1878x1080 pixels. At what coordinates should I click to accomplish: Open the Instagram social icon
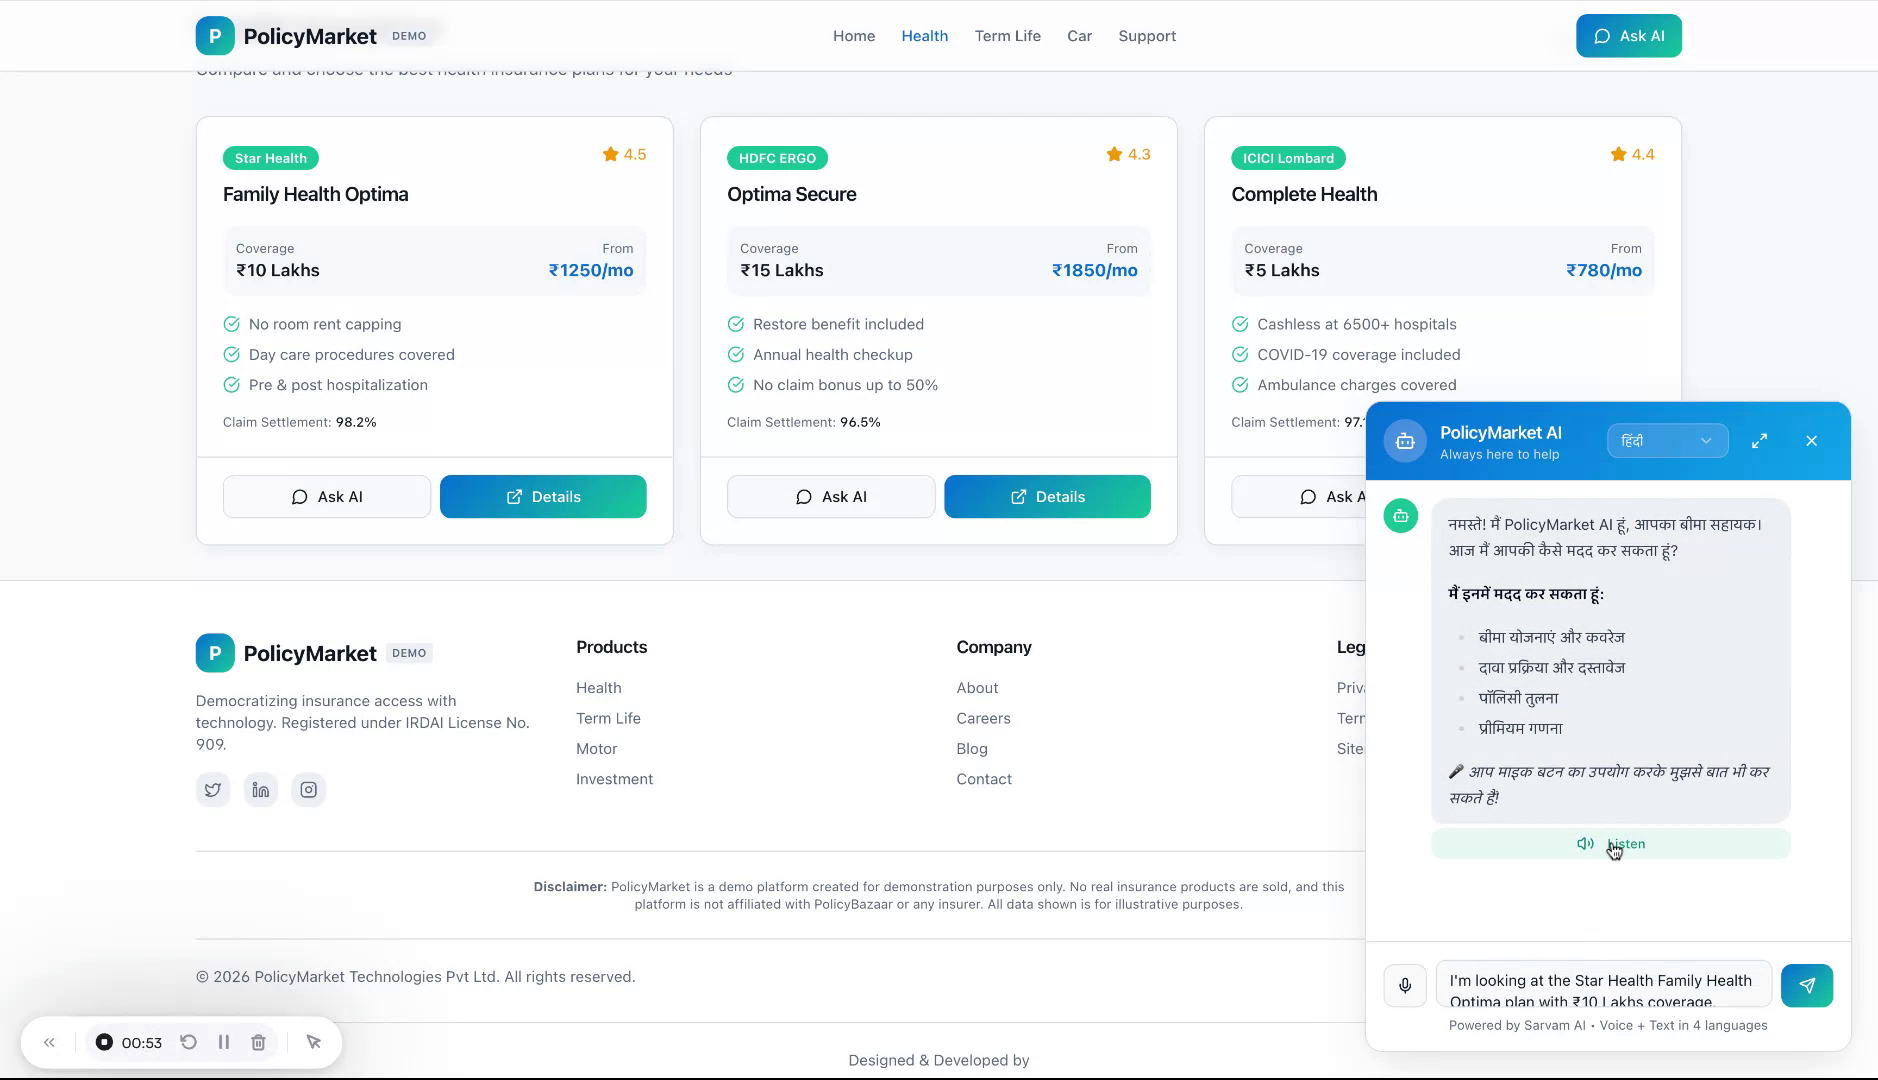click(x=308, y=789)
